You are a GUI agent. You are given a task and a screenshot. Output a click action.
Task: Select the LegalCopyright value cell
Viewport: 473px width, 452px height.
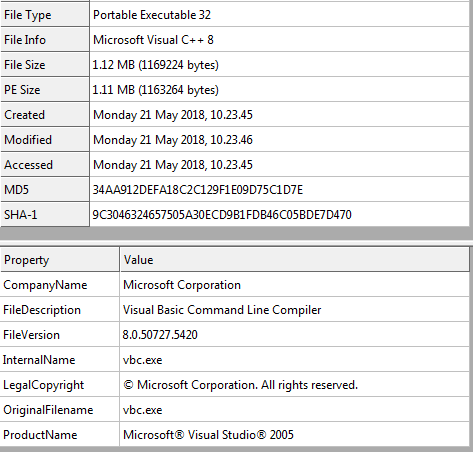click(294, 385)
